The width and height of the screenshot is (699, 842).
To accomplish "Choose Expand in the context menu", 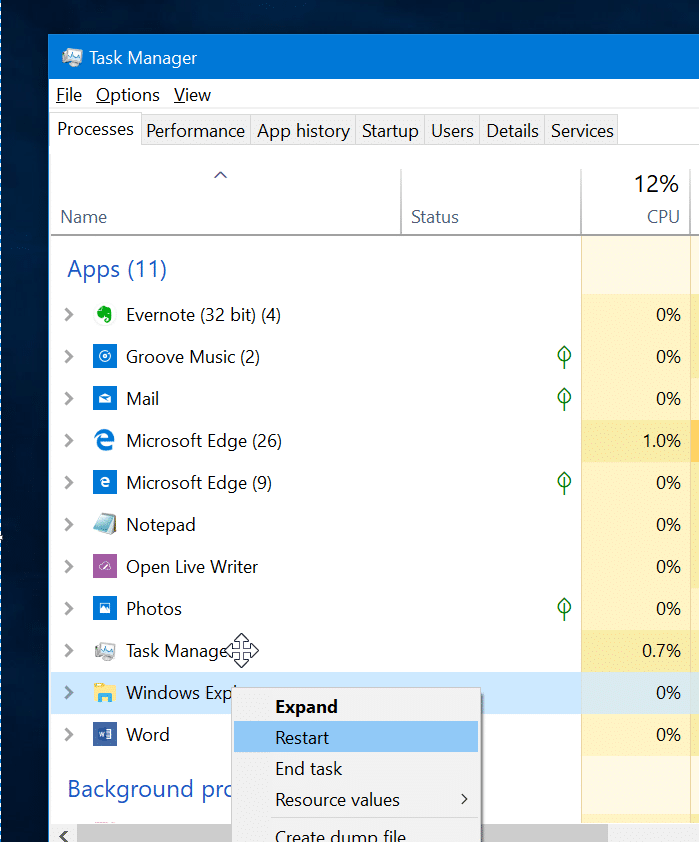I will (356, 707).
